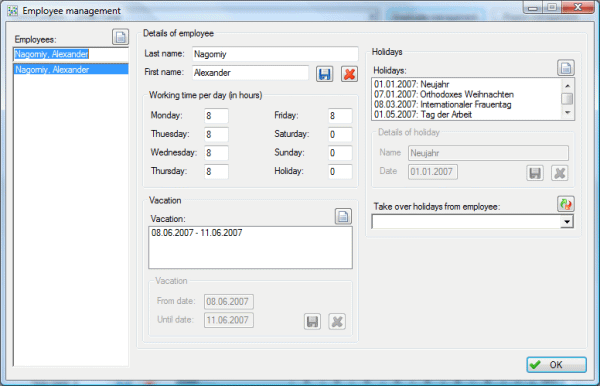The height and width of the screenshot is (386, 600).
Task: Select 07.01.2007: Orthodoxes Weihnachten holiday
Action: point(467,94)
